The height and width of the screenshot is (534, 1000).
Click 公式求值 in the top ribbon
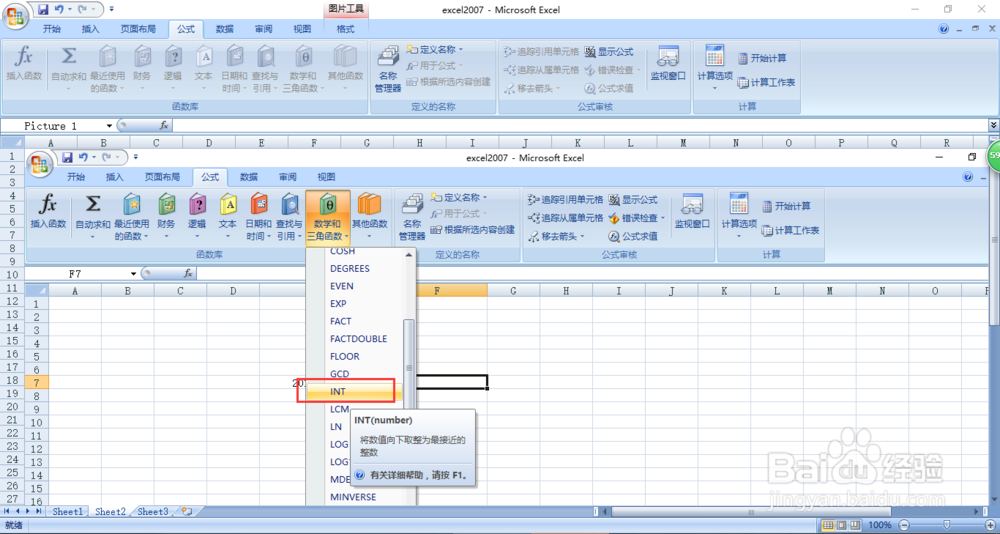[x=610, y=89]
